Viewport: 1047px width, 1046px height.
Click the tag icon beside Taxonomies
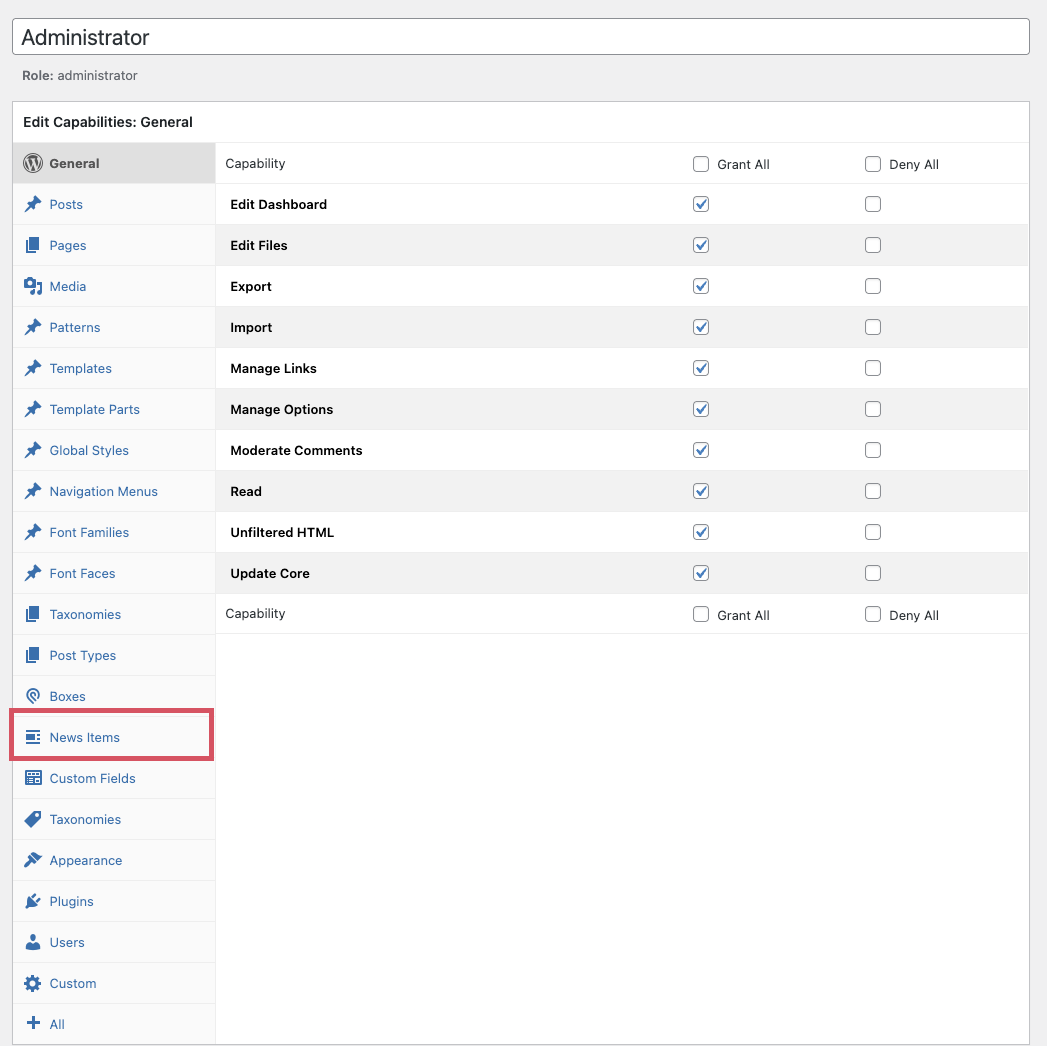pyautogui.click(x=33, y=819)
